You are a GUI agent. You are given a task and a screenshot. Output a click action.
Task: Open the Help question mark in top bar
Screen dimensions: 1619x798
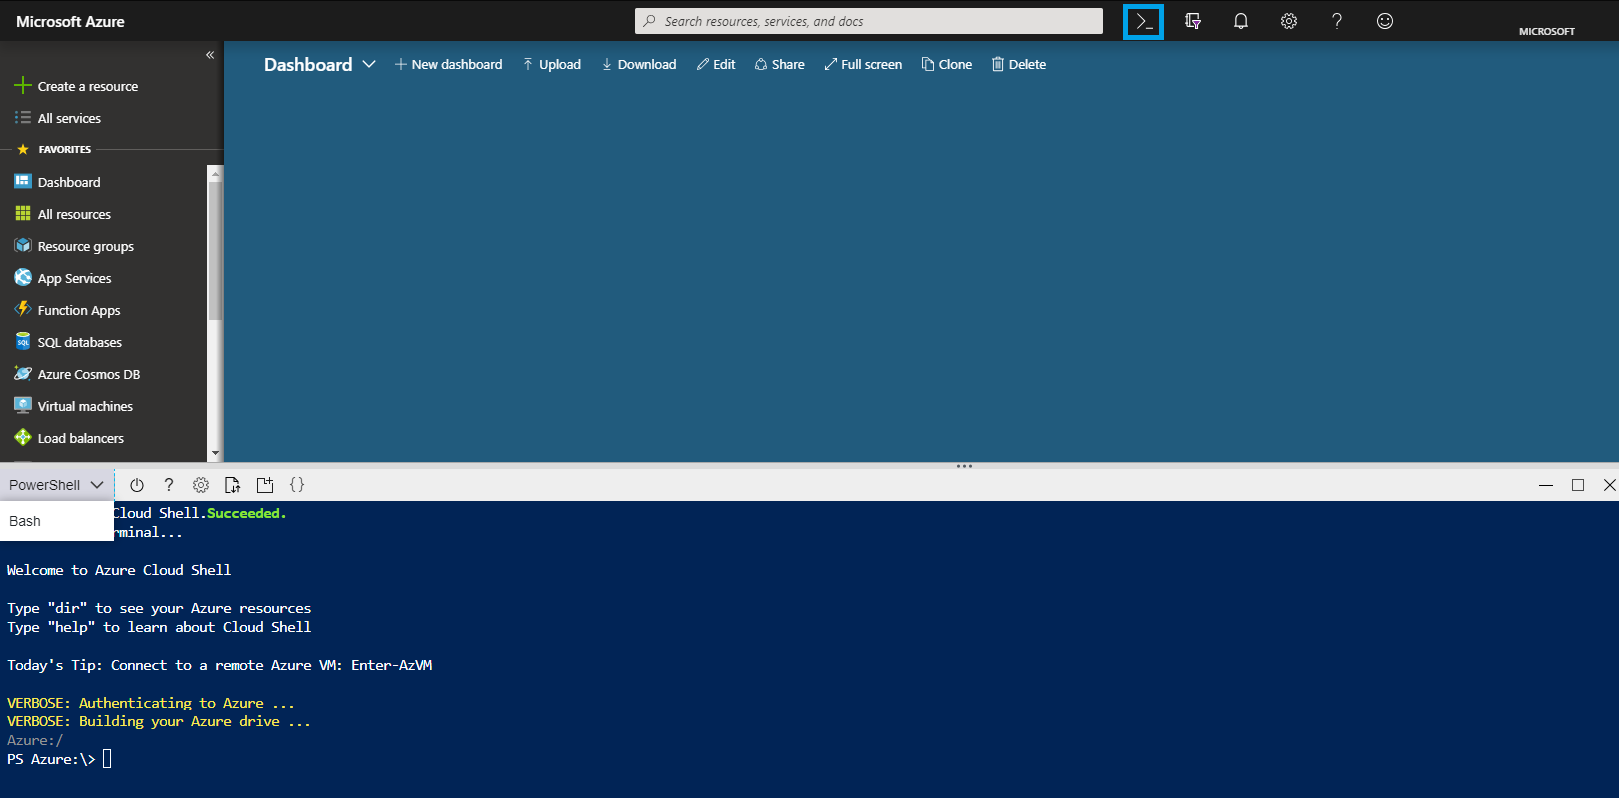1336,21
